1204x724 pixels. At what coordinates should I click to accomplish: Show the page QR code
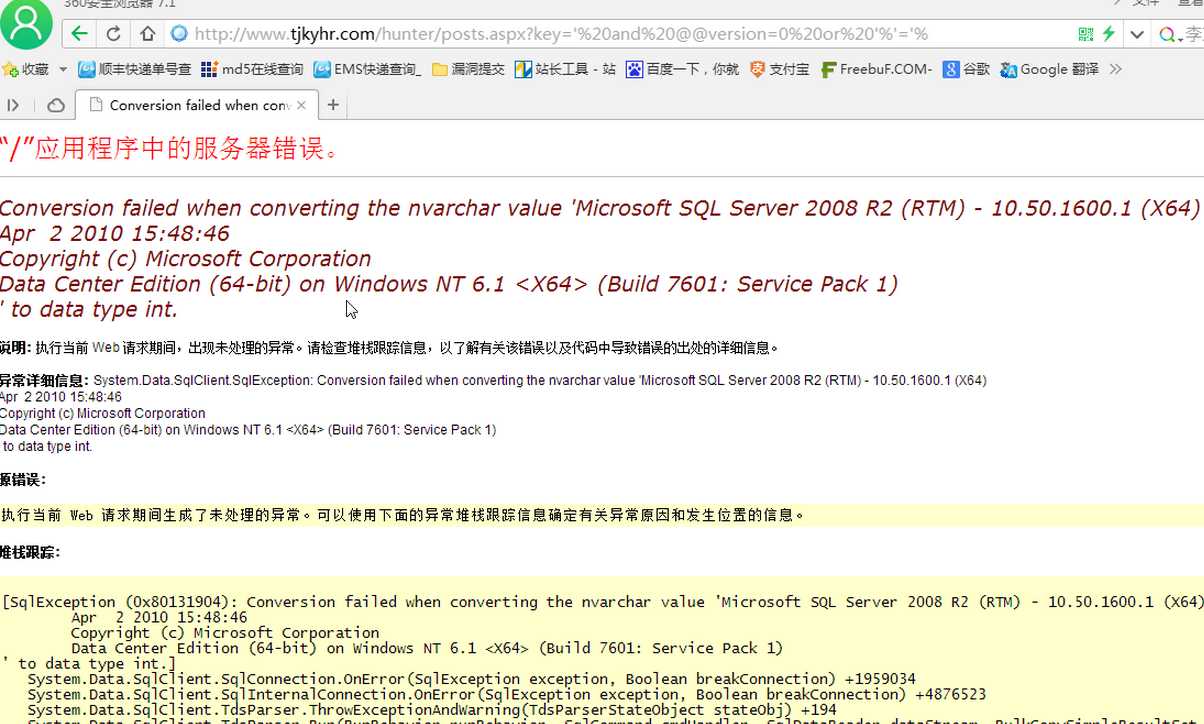[x=1086, y=34]
